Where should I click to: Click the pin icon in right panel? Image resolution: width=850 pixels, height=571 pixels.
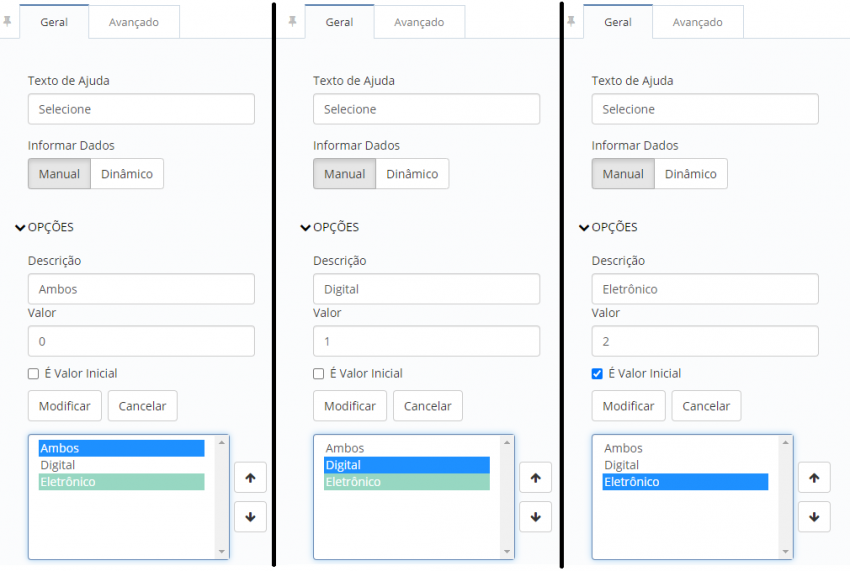click(571, 22)
